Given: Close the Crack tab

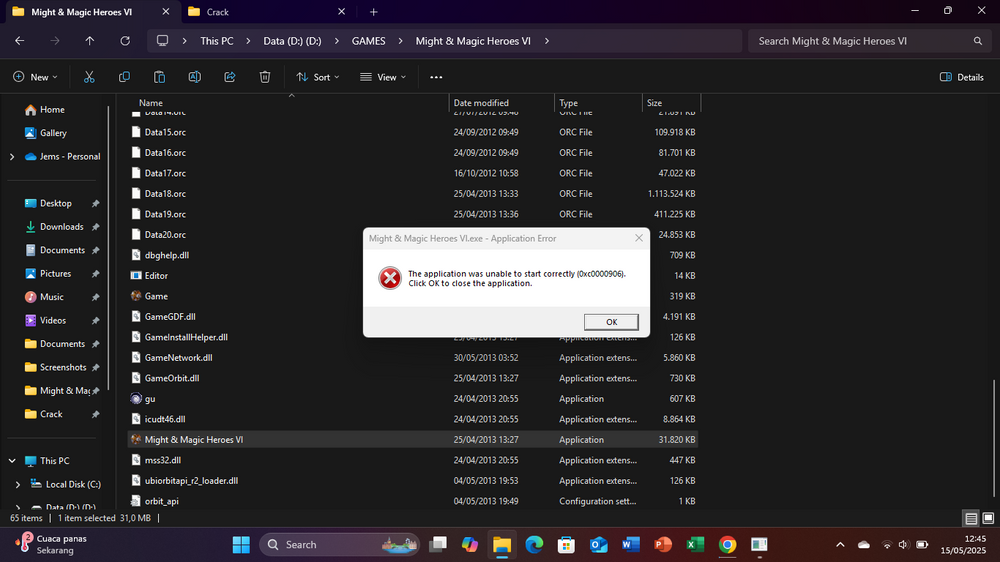Looking at the screenshot, I should pyautogui.click(x=341, y=11).
